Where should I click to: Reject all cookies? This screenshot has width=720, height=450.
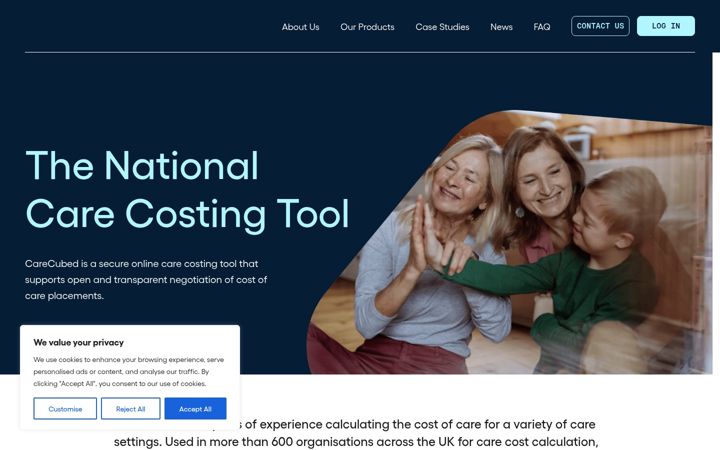(130, 409)
